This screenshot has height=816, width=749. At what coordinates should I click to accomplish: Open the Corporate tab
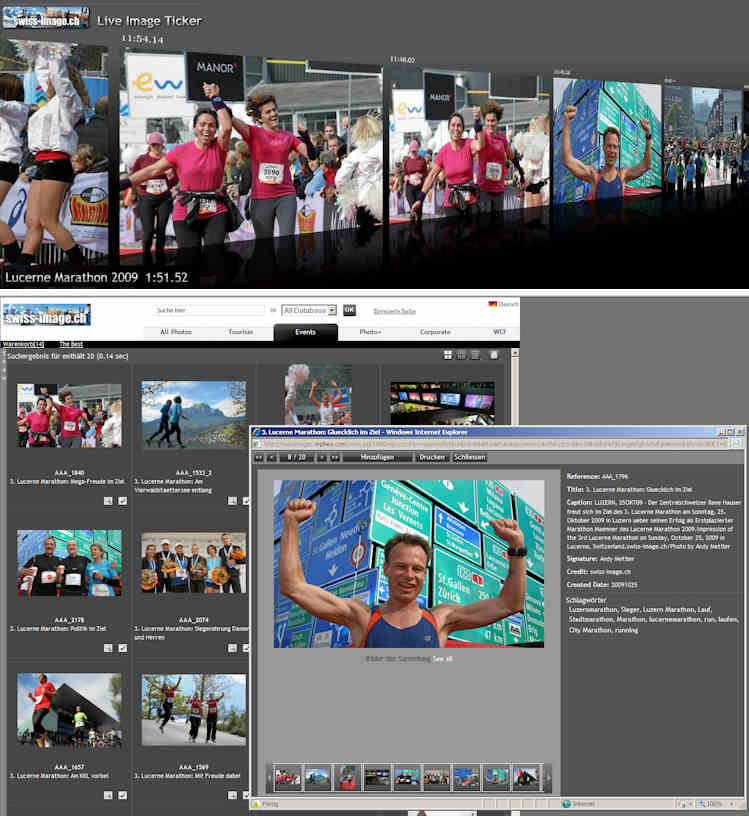(434, 331)
